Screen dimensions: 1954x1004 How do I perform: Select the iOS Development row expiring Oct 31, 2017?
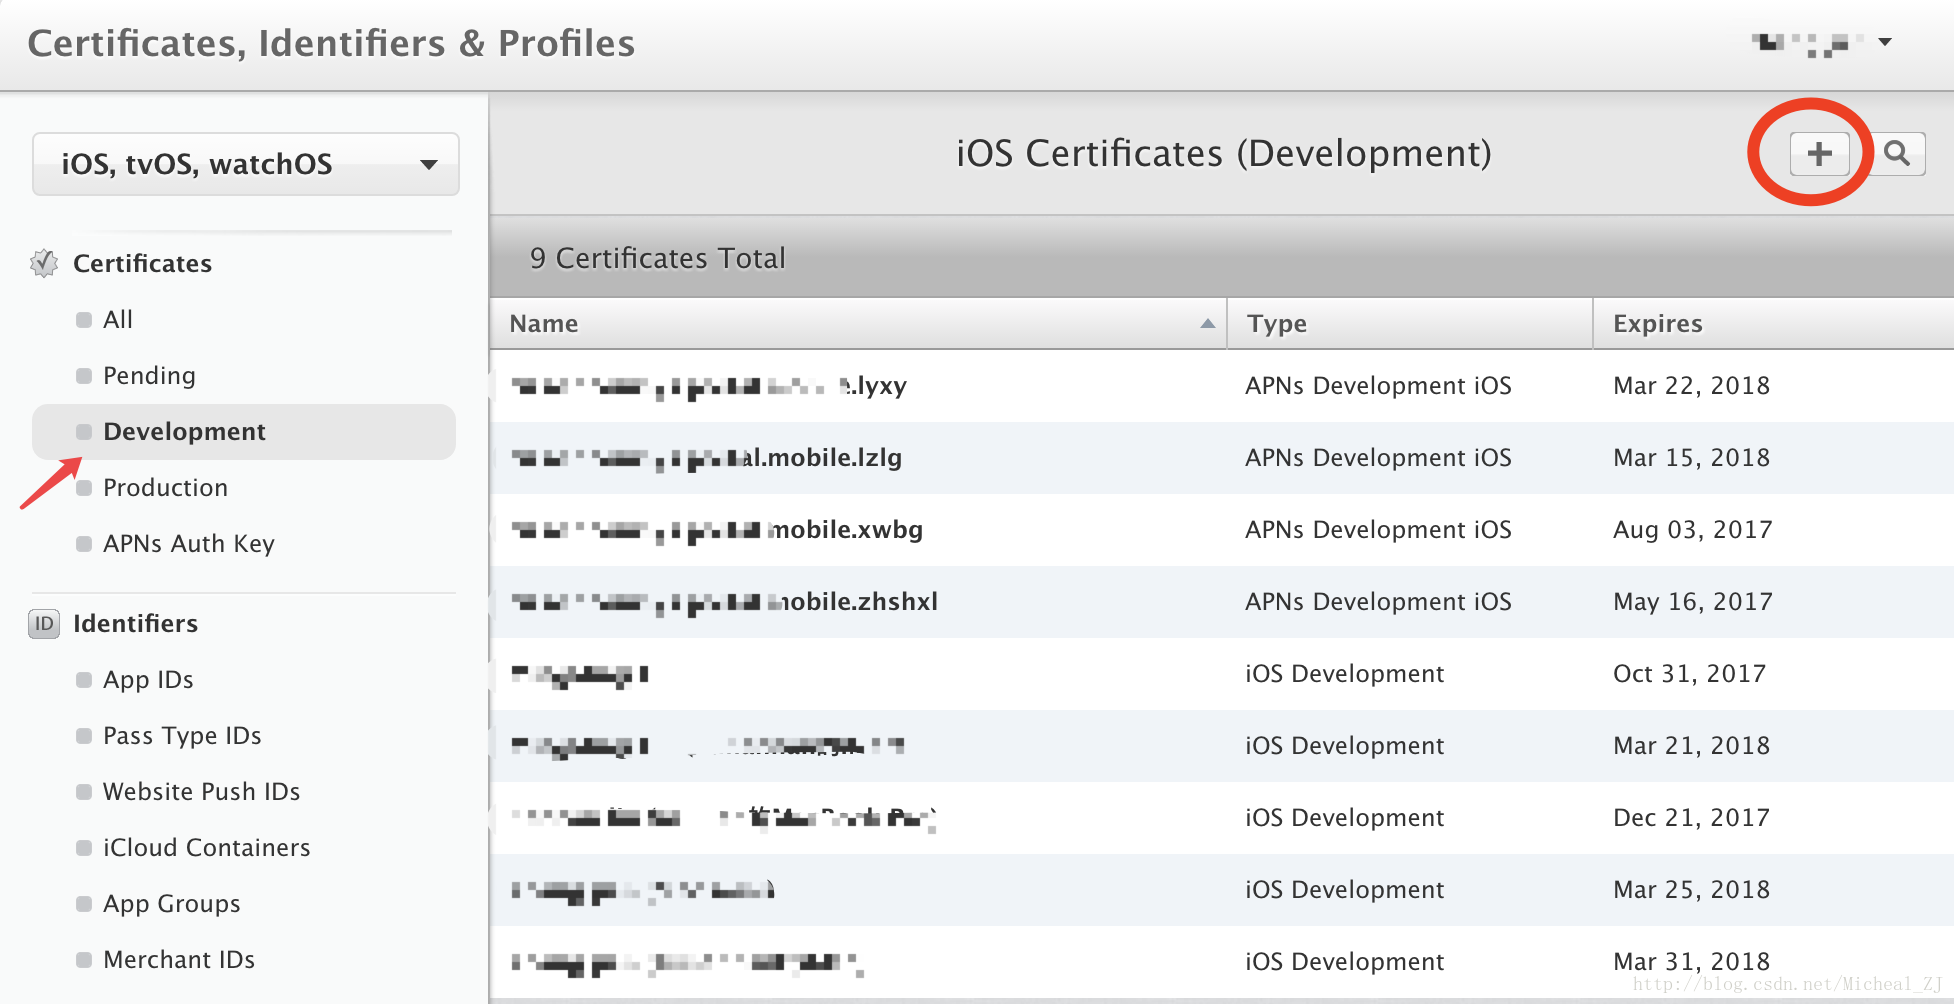(x=1222, y=673)
